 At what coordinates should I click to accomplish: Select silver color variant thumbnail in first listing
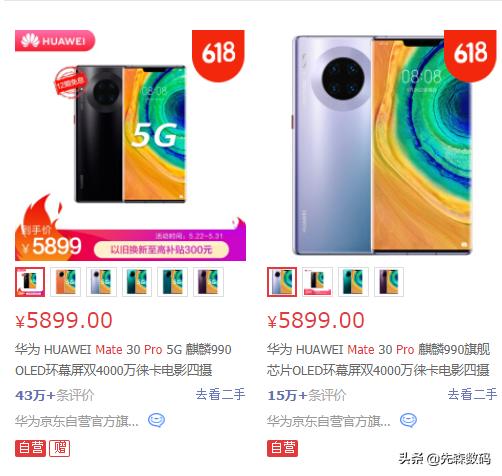pyautogui.click(x=101, y=282)
